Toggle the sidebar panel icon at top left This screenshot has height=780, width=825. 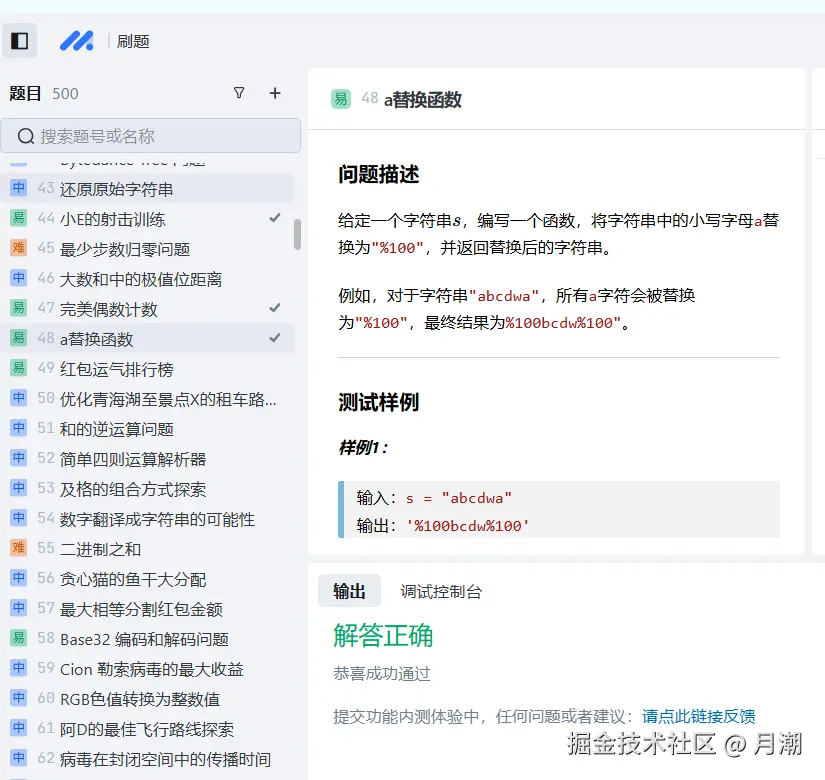coord(20,40)
